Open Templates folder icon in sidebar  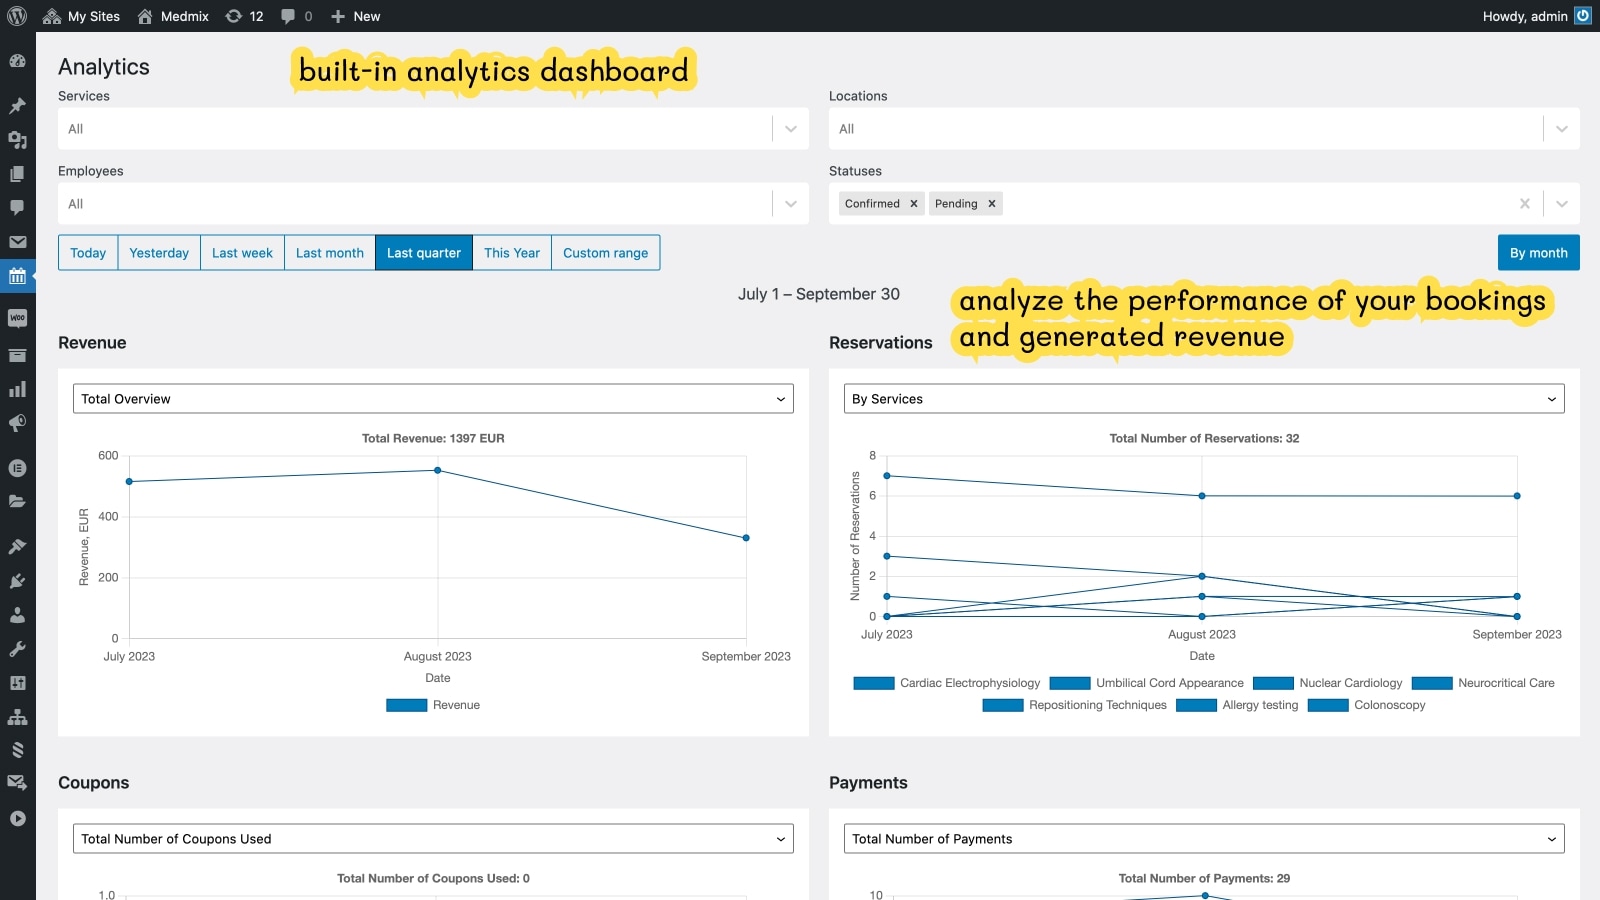coord(17,501)
